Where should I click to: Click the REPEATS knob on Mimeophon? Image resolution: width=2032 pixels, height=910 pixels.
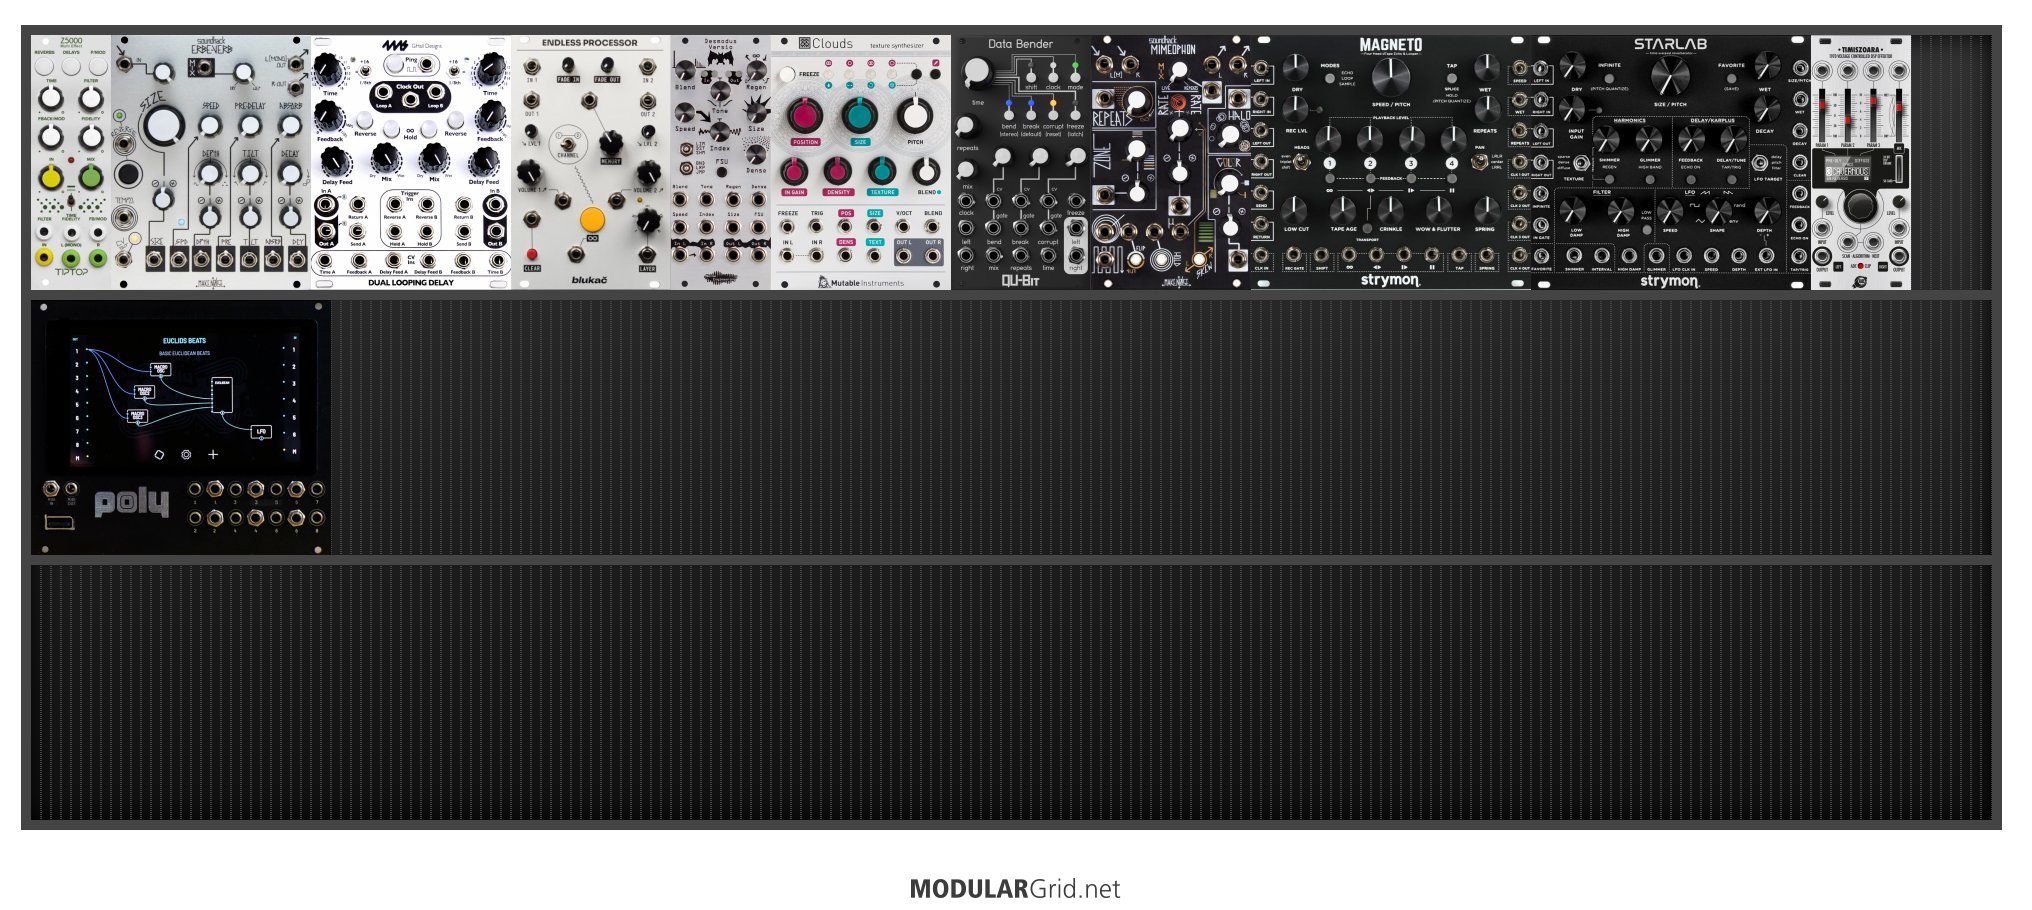tap(1136, 101)
